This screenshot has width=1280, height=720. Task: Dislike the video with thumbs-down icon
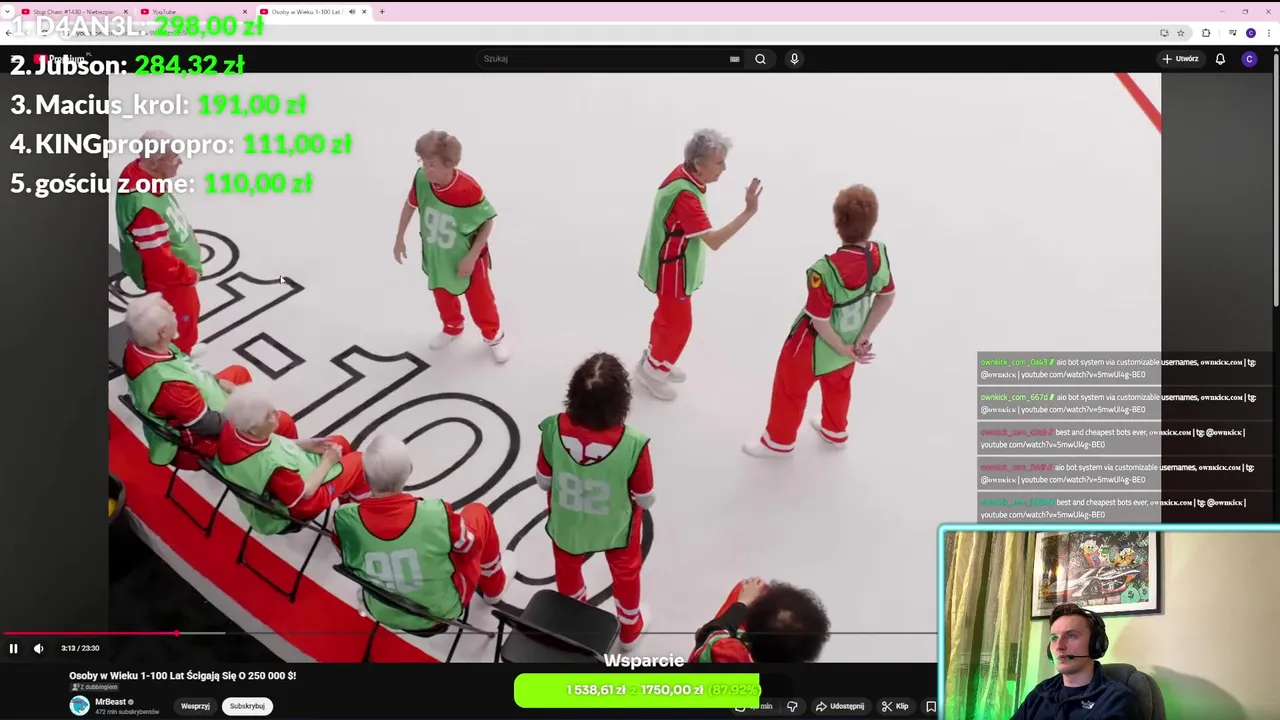792,706
